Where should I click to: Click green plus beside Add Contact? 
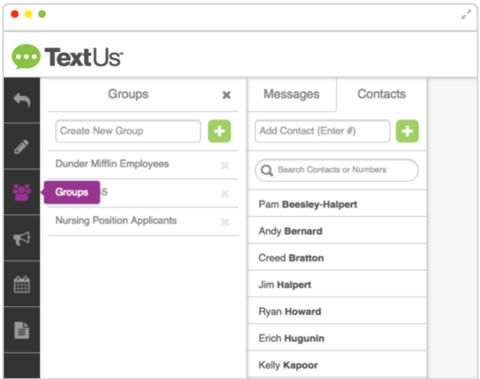(407, 131)
